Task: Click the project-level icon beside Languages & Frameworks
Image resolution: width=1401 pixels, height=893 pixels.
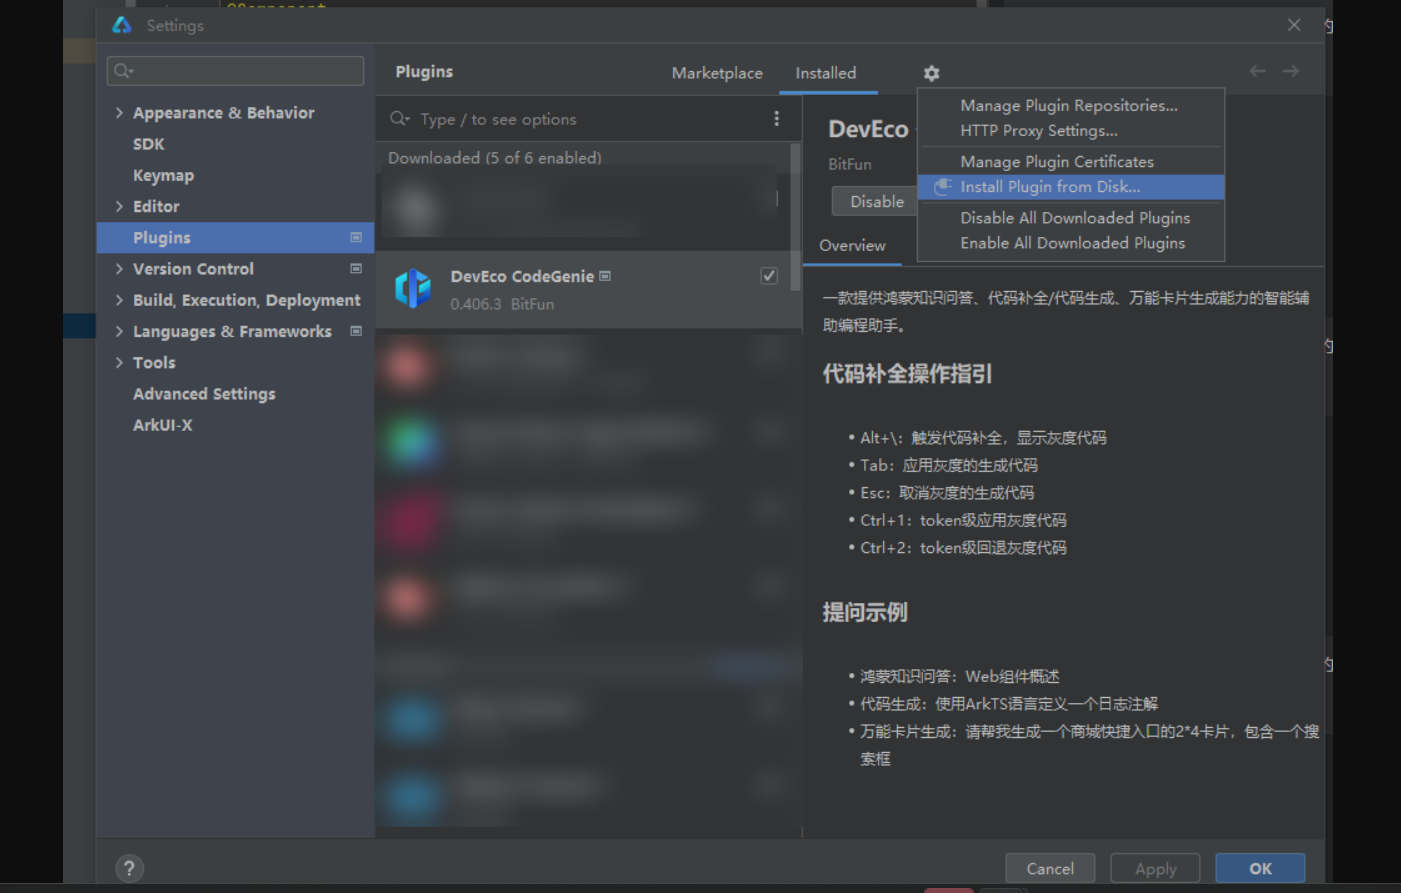Action: 356,331
